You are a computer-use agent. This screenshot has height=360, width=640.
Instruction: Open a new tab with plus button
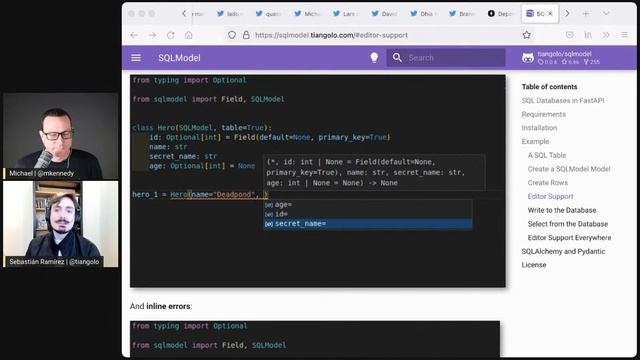click(x=586, y=13)
